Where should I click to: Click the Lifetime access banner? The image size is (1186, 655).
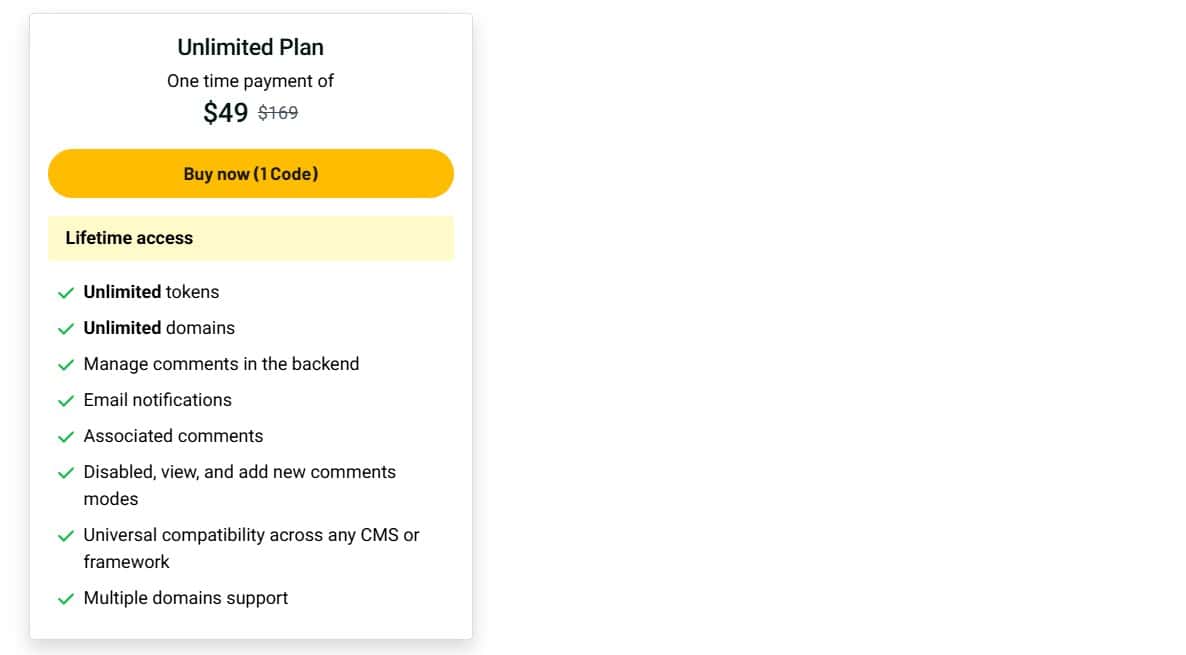point(250,238)
